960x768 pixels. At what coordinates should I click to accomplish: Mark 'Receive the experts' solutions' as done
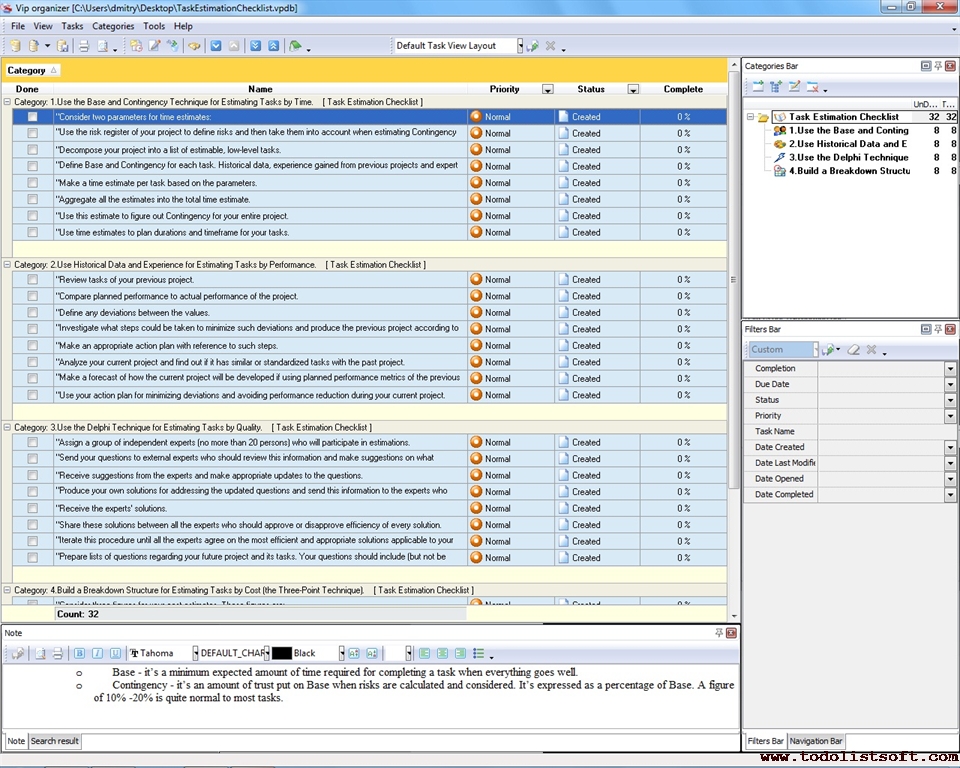(x=33, y=508)
